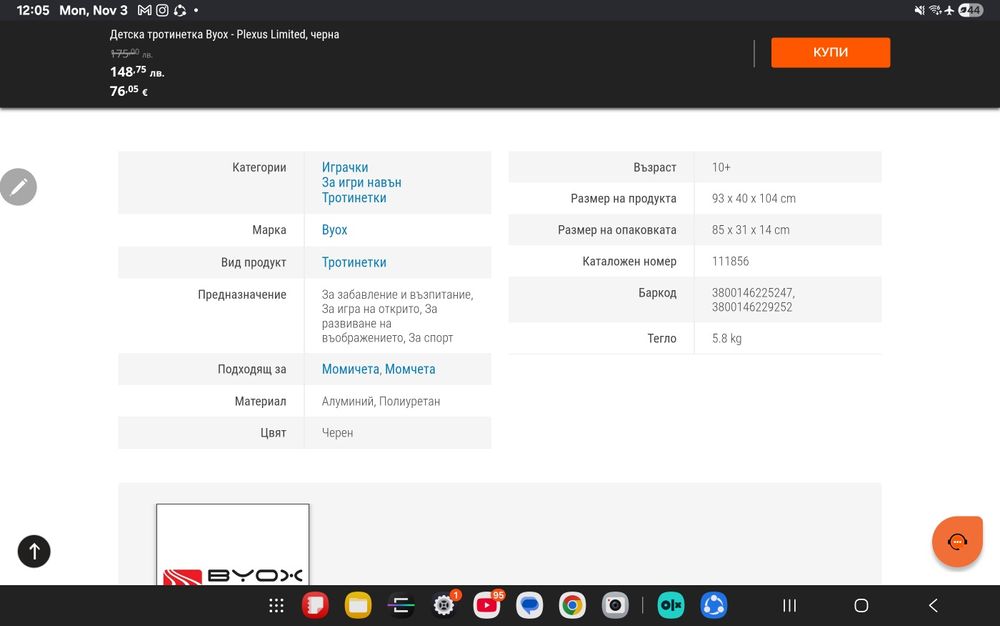Viewport: 1000px width, 626px height.
Task: Open the Играчки category link
Action: pos(344,167)
